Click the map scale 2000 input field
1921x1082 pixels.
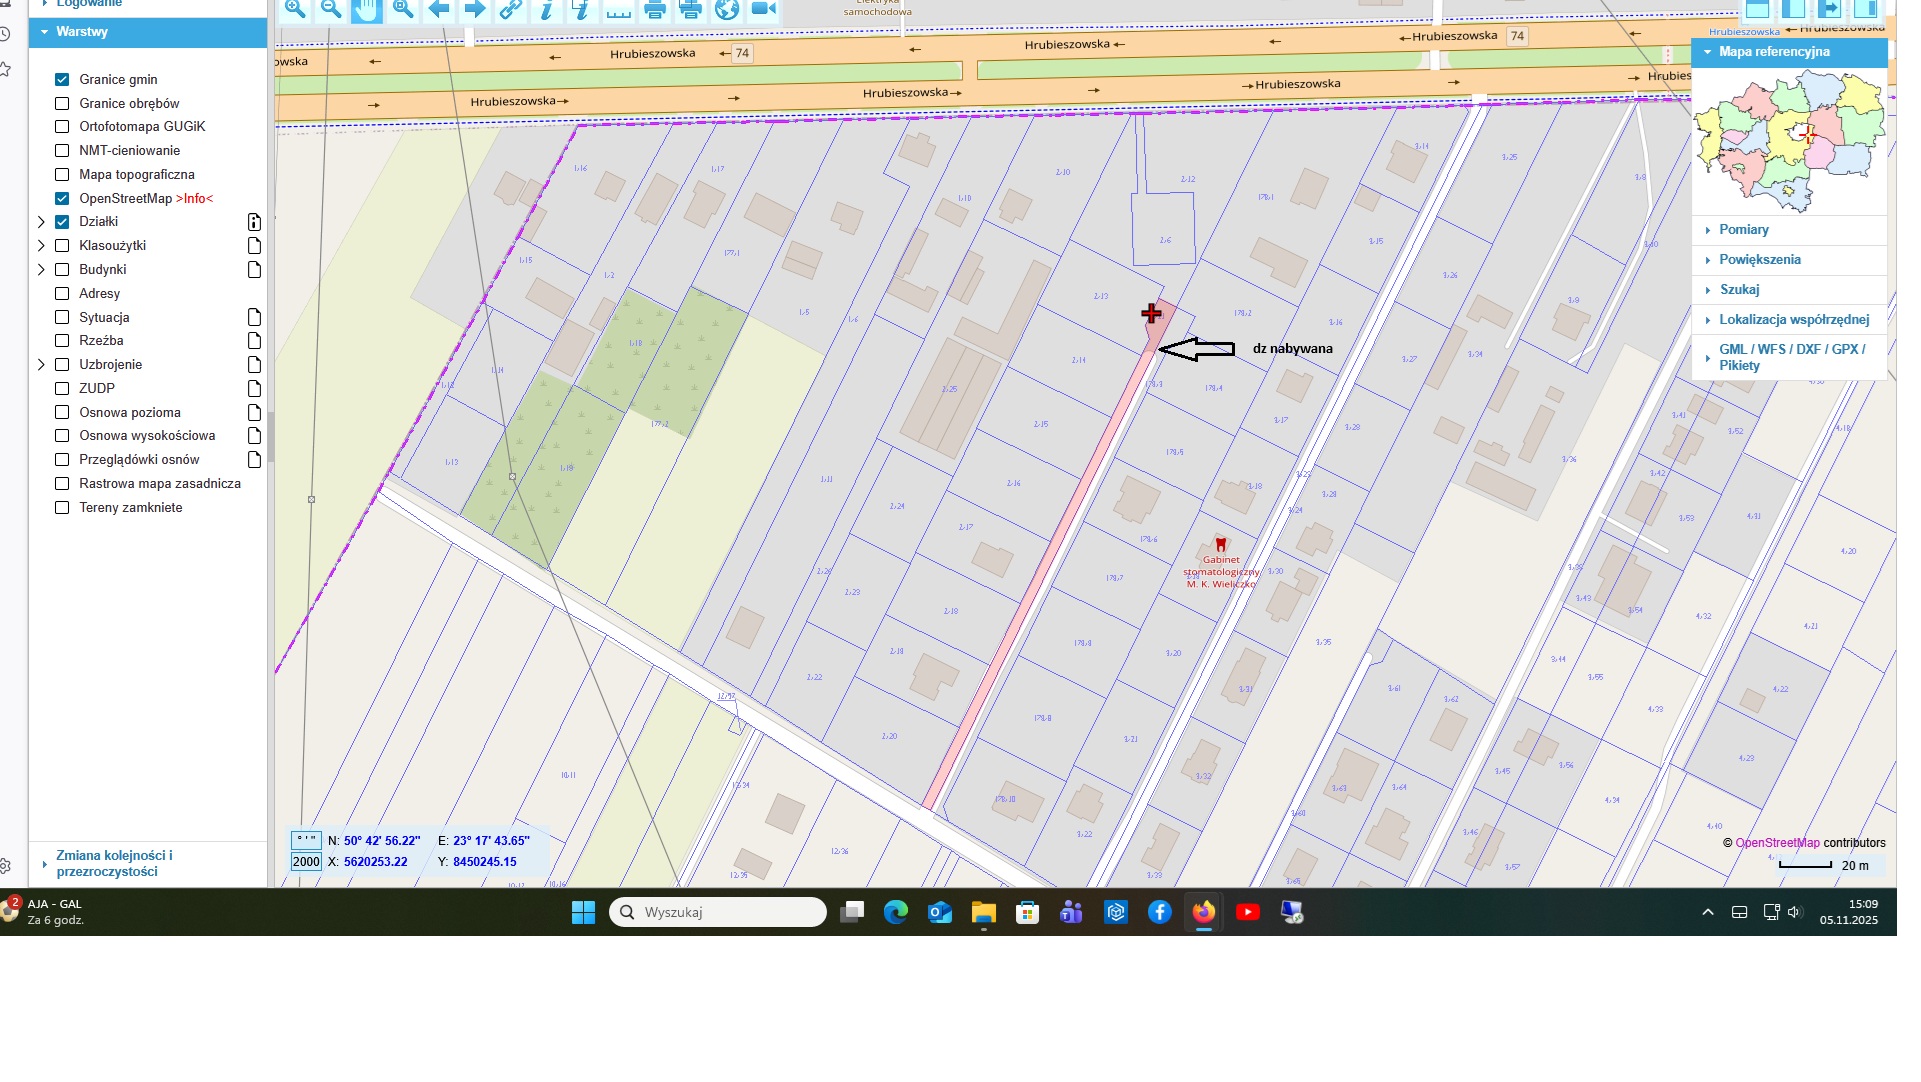306,862
